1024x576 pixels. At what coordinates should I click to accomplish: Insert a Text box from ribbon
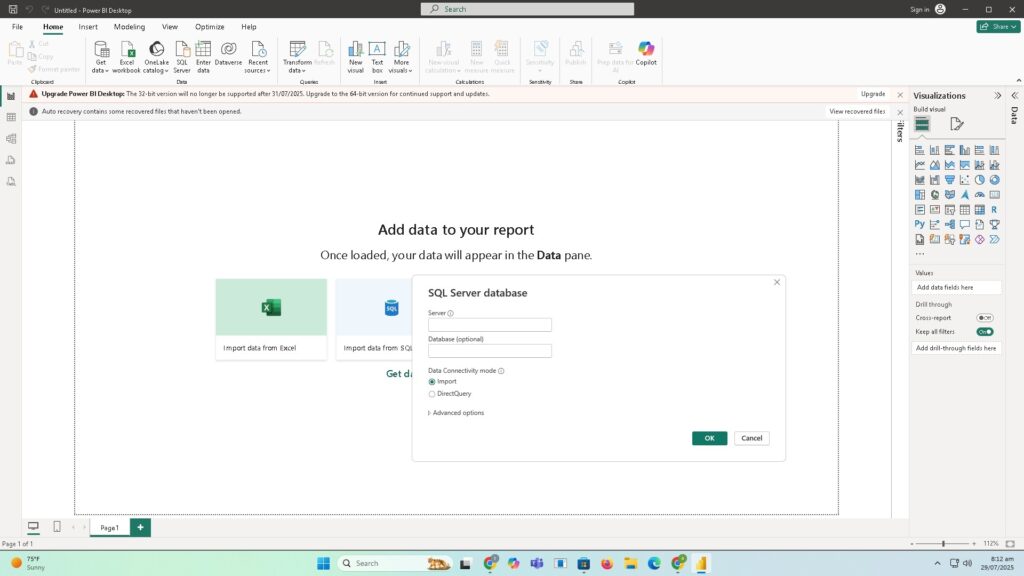coord(377,57)
